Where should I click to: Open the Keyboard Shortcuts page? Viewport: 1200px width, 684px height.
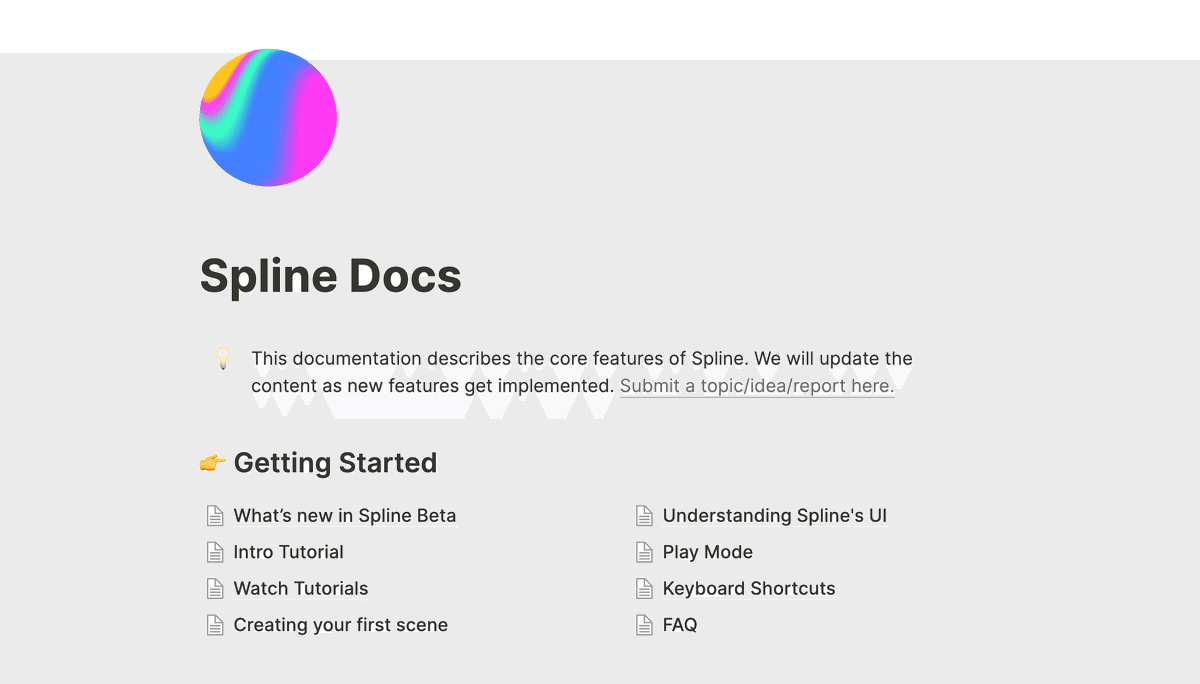[x=749, y=588]
